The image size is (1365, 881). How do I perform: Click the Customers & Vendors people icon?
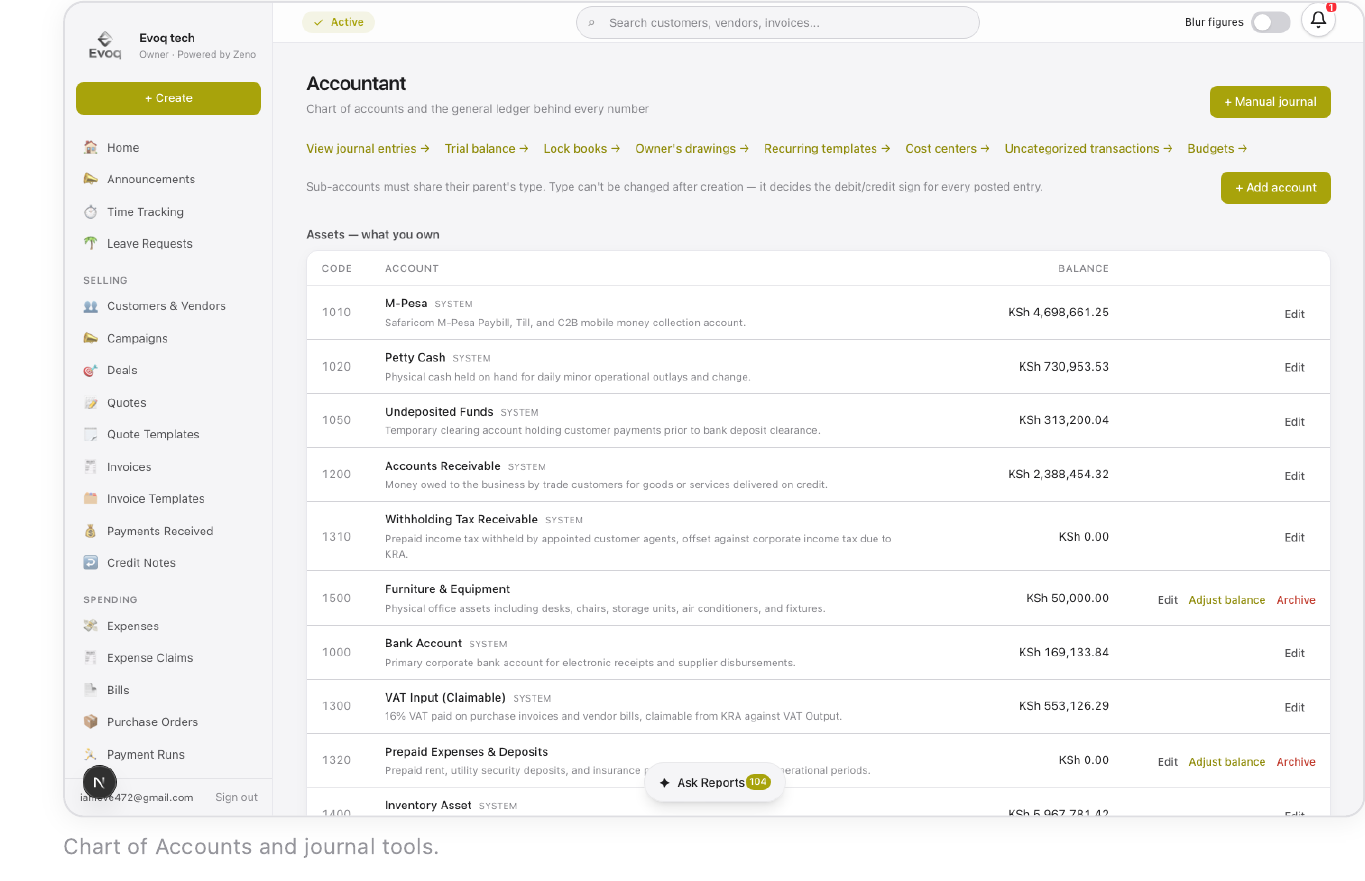(x=91, y=306)
